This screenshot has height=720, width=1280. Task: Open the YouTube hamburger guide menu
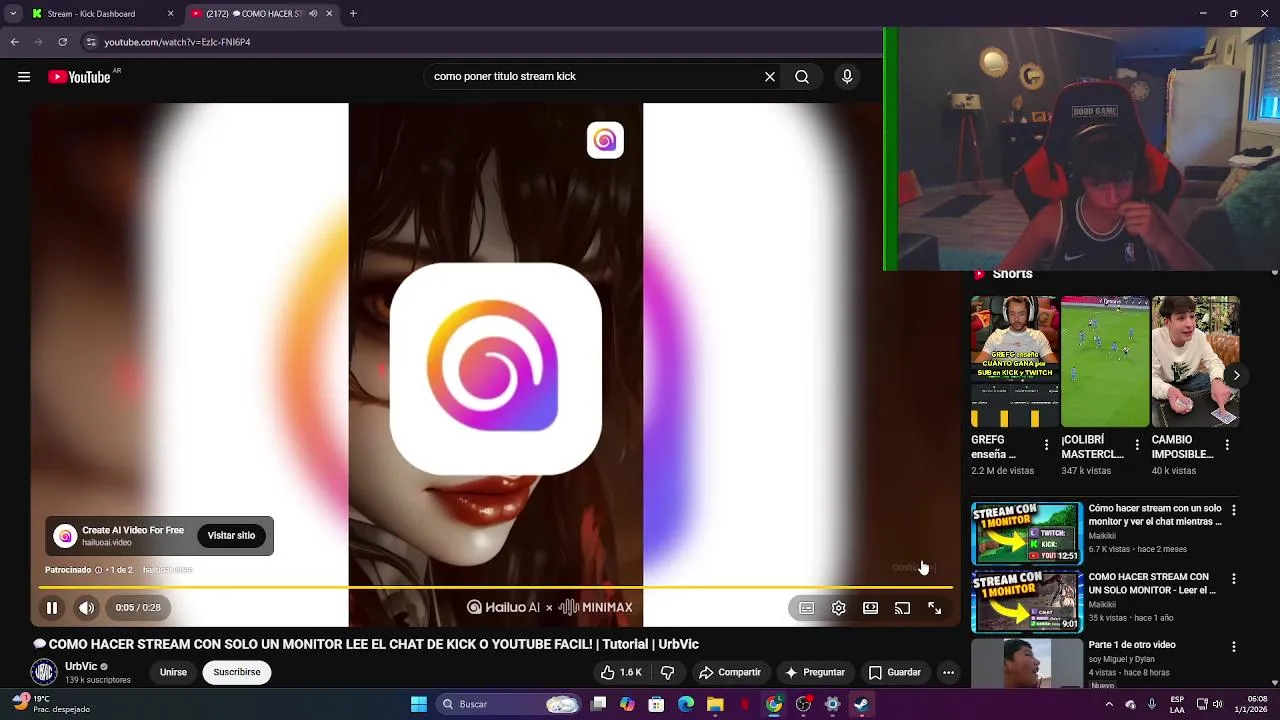pyautogui.click(x=24, y=77)
